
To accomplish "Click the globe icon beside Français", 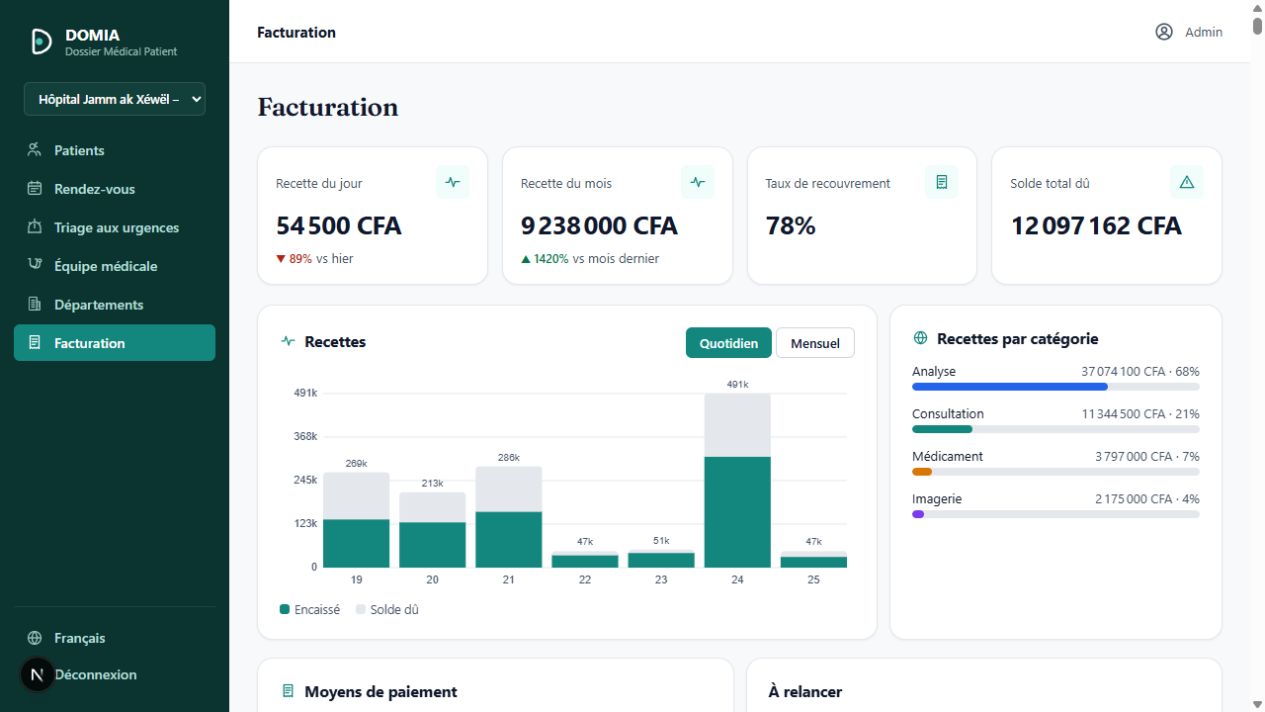I will [x=35, y=638].
